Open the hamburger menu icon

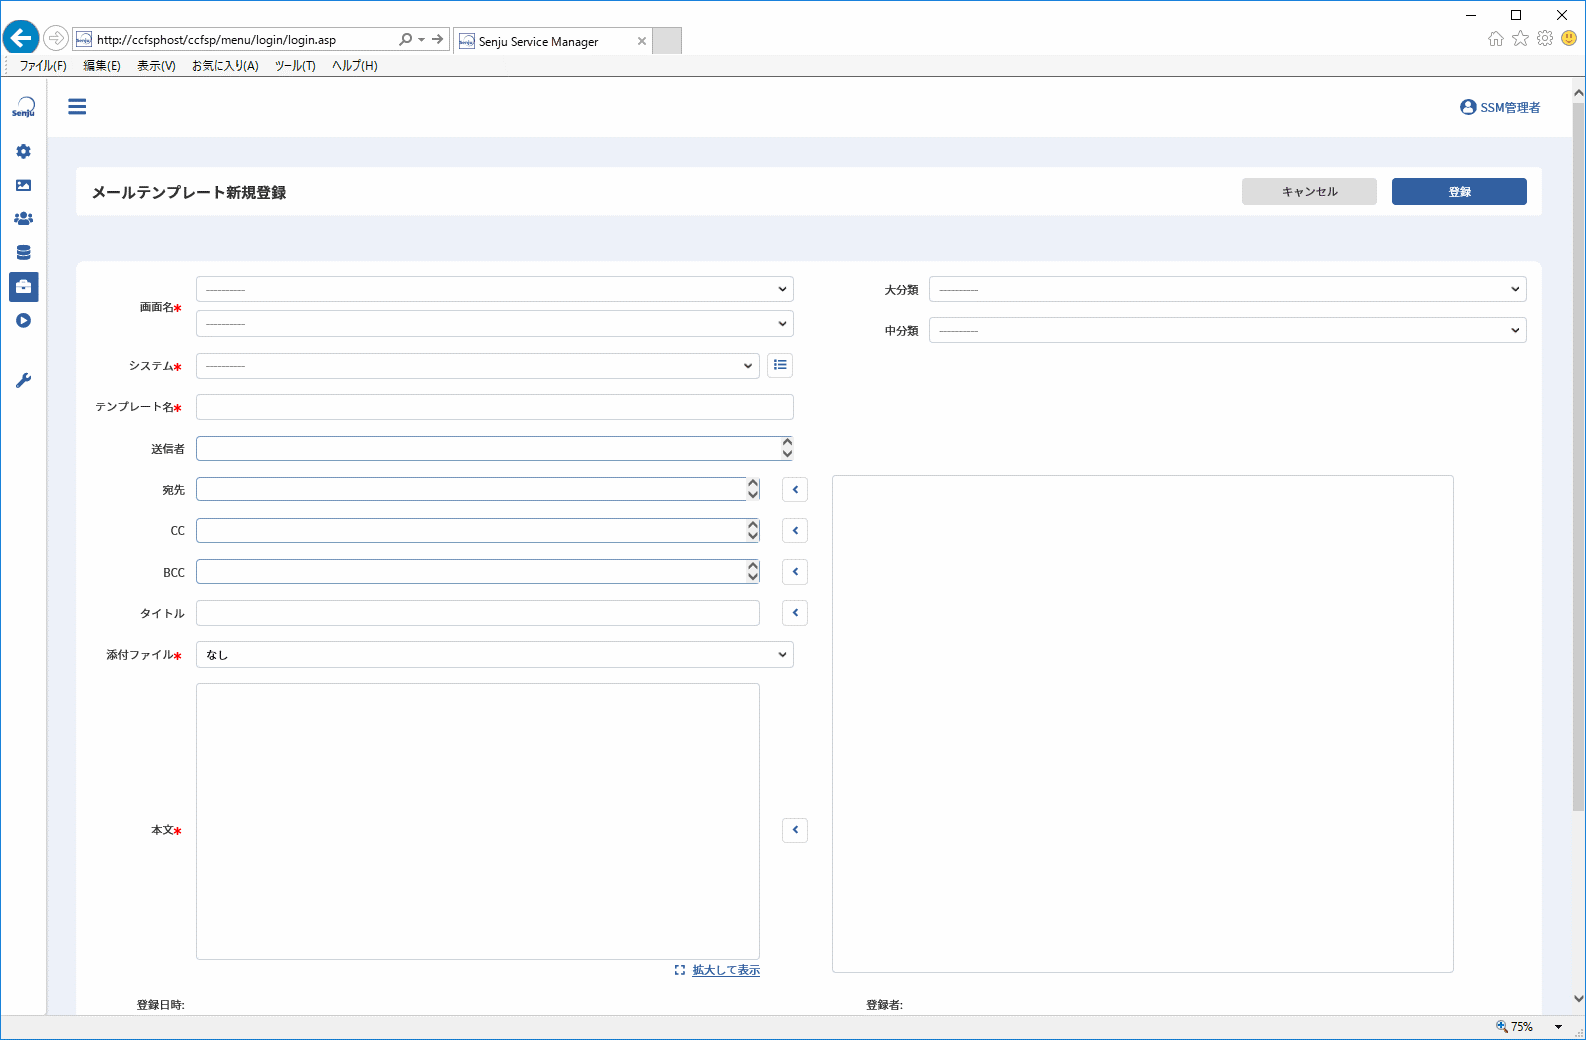[x=77, y=107]
